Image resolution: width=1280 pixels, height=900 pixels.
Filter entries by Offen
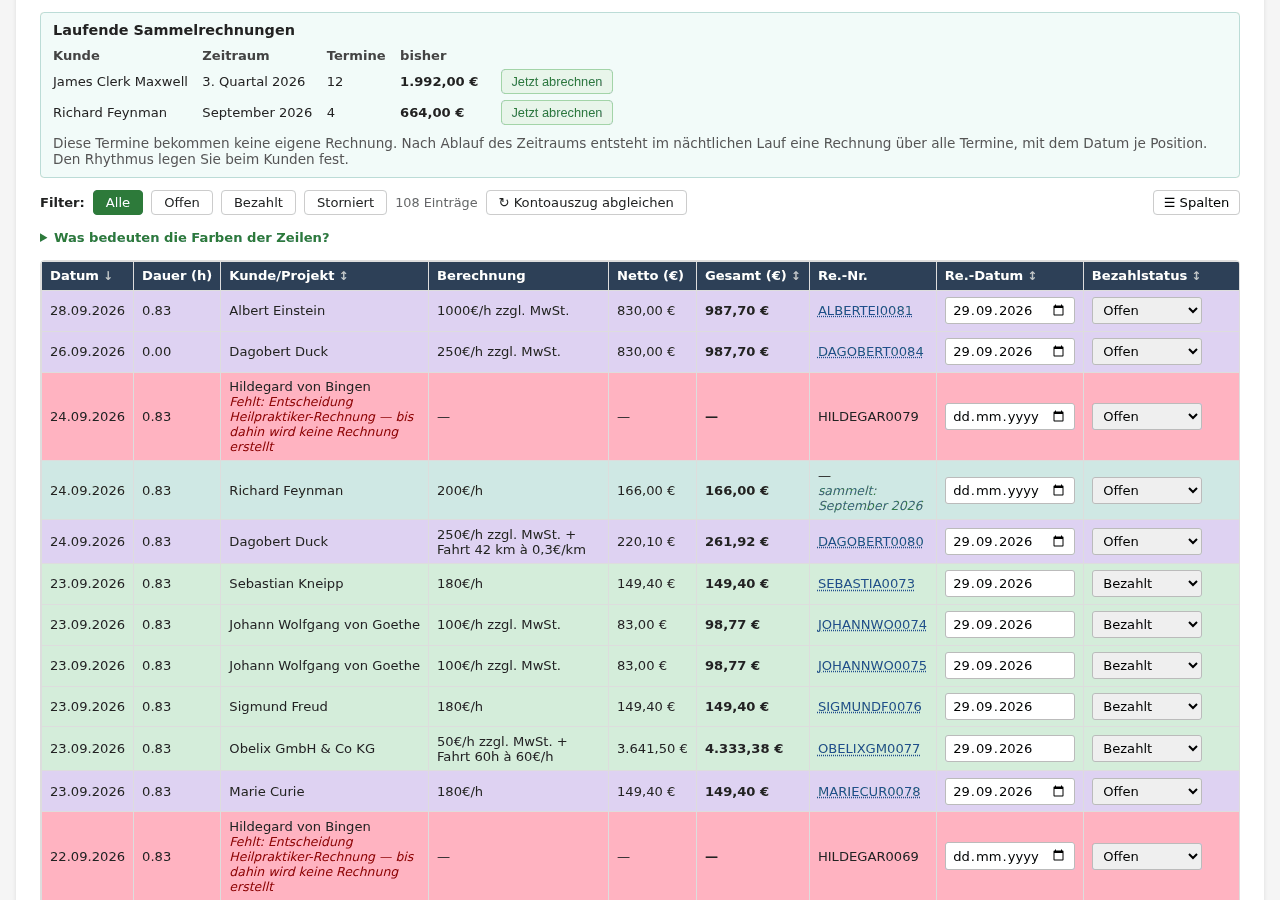tap(182, 202)
